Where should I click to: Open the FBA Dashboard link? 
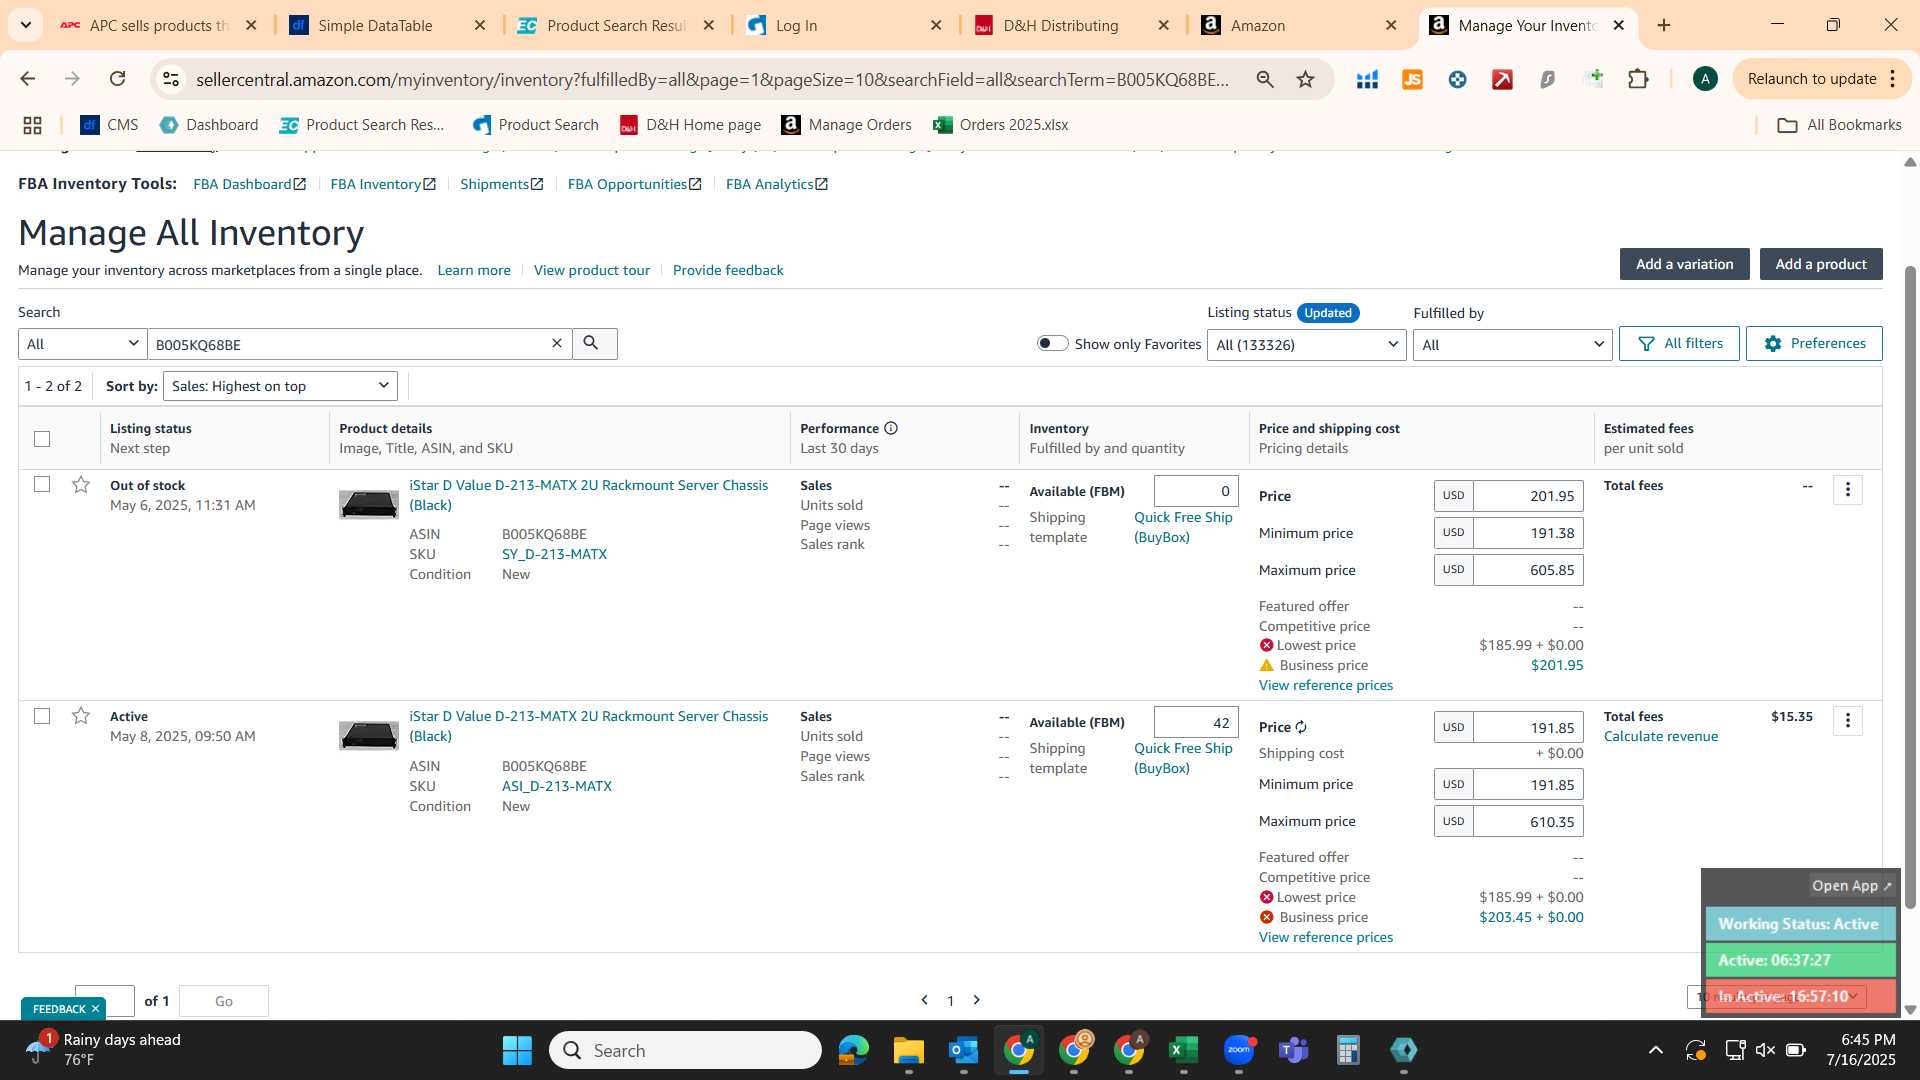click(x=249, y=184)
